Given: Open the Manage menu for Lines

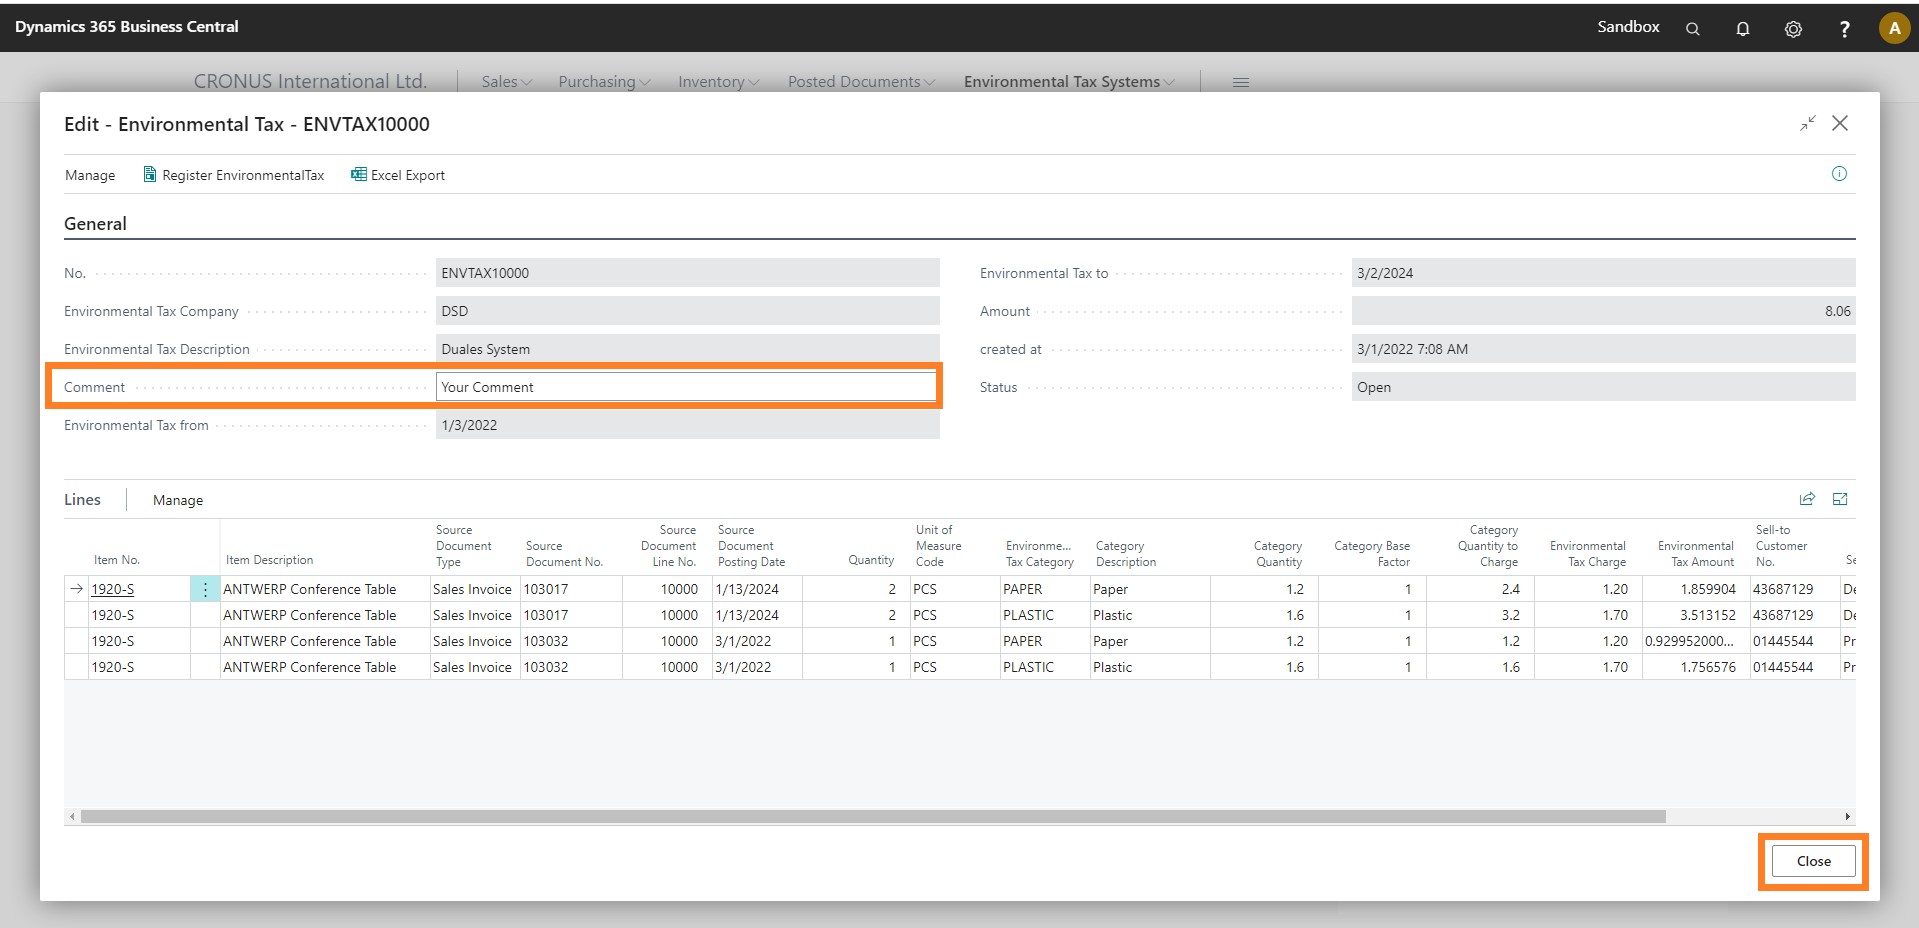Looking at the screenshot, I should coord(178,500).
